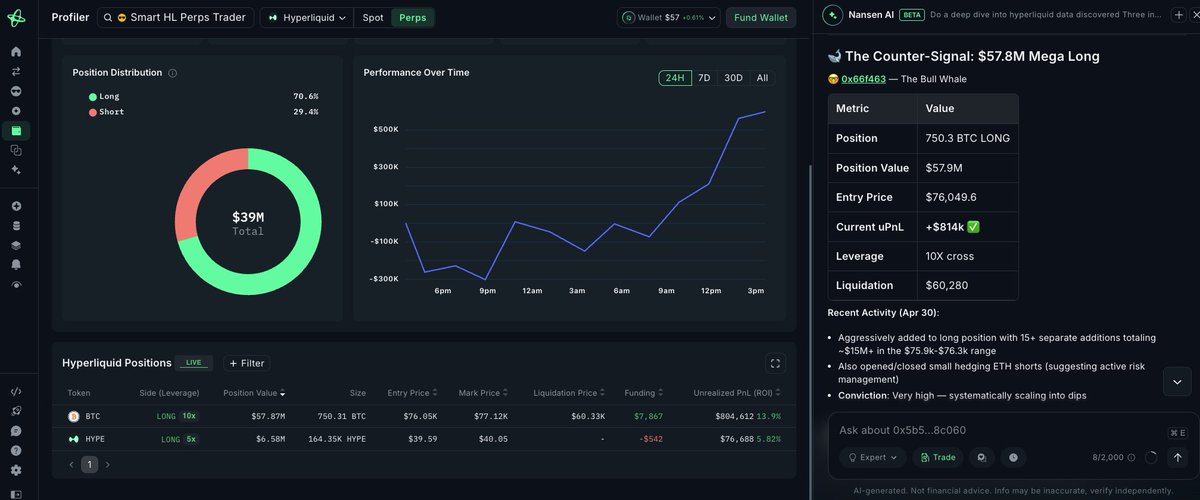Select the Perps tab
This screenshot has height=500, width=1200.
point(412,18)
